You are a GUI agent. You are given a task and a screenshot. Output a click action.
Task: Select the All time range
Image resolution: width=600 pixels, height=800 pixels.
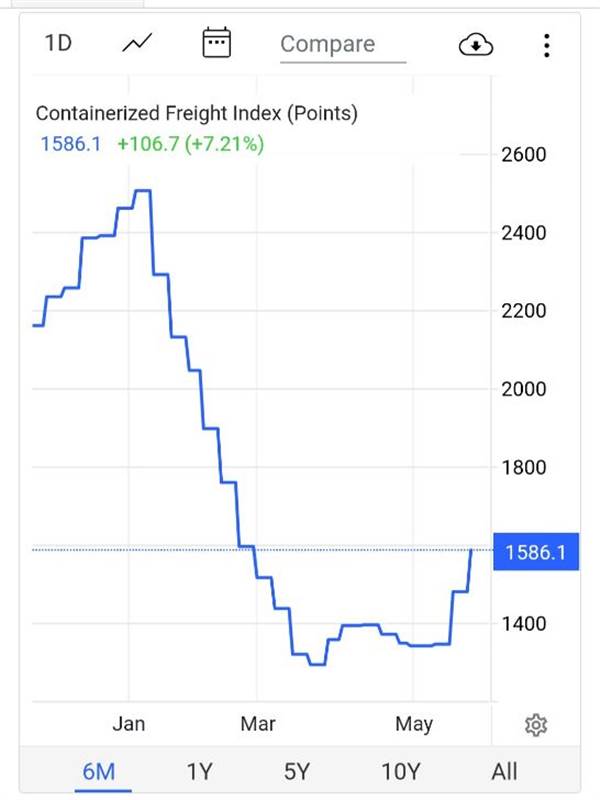[x=504, y=771]
